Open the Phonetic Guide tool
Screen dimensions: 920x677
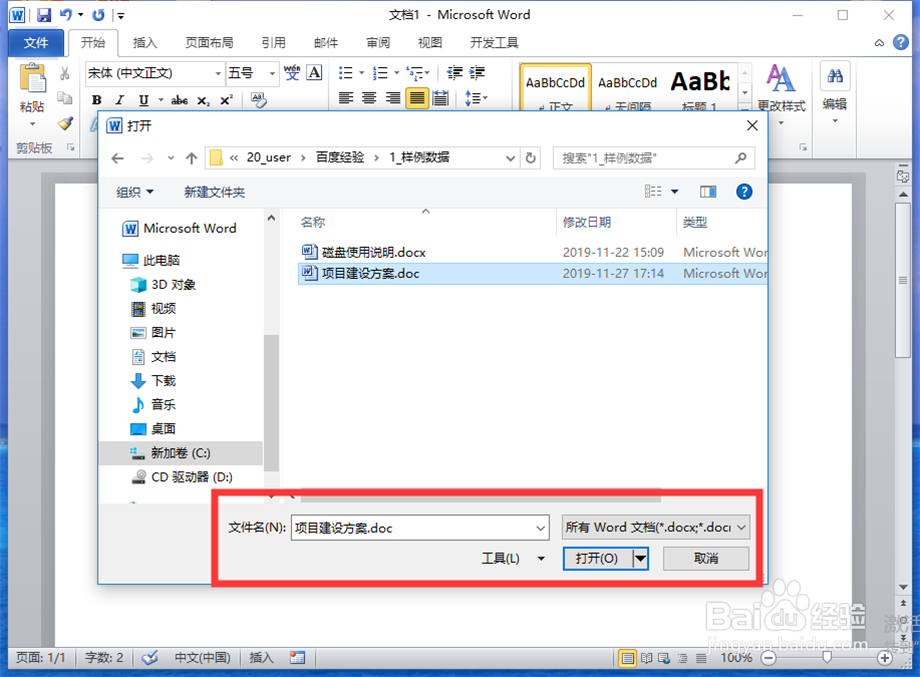(292, 73)
